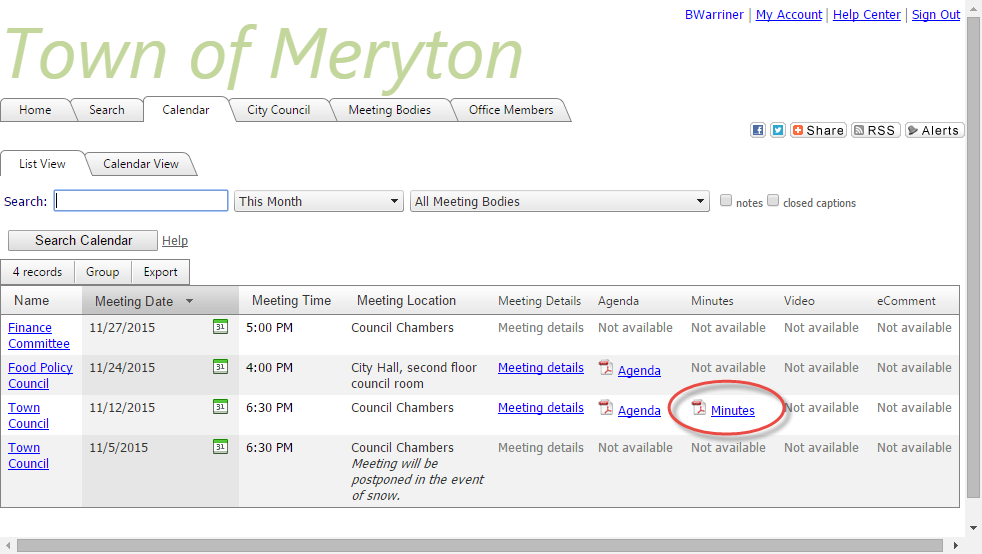Click the Meeting Date column sort arrow
The height and width of the screenshot is (554, 982).
coord(190,301)
